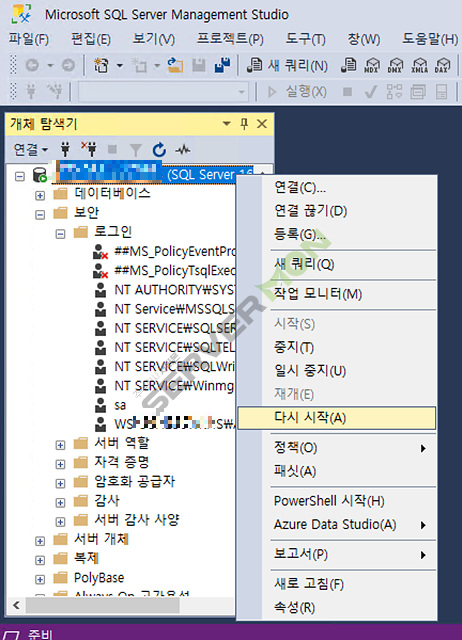
Task: Expand the 서버 개체 folder
Action: point(40,541)
